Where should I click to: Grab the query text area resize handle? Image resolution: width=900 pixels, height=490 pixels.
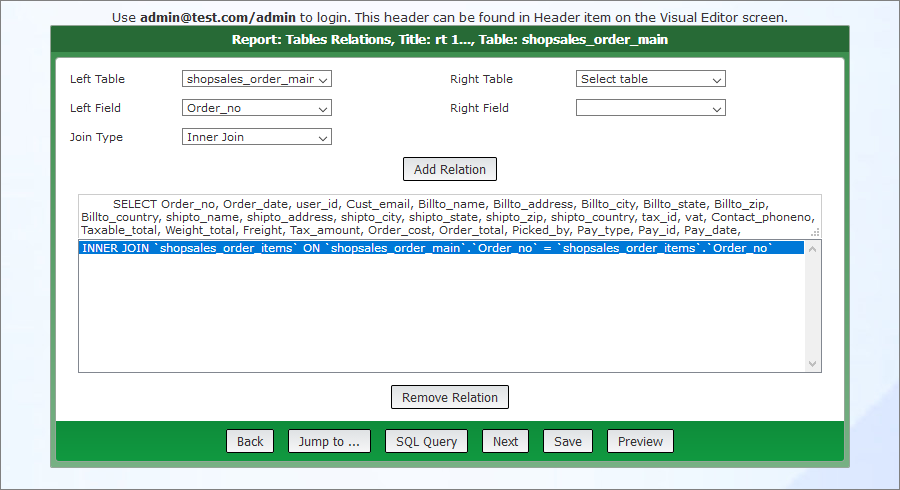[815, 231]
